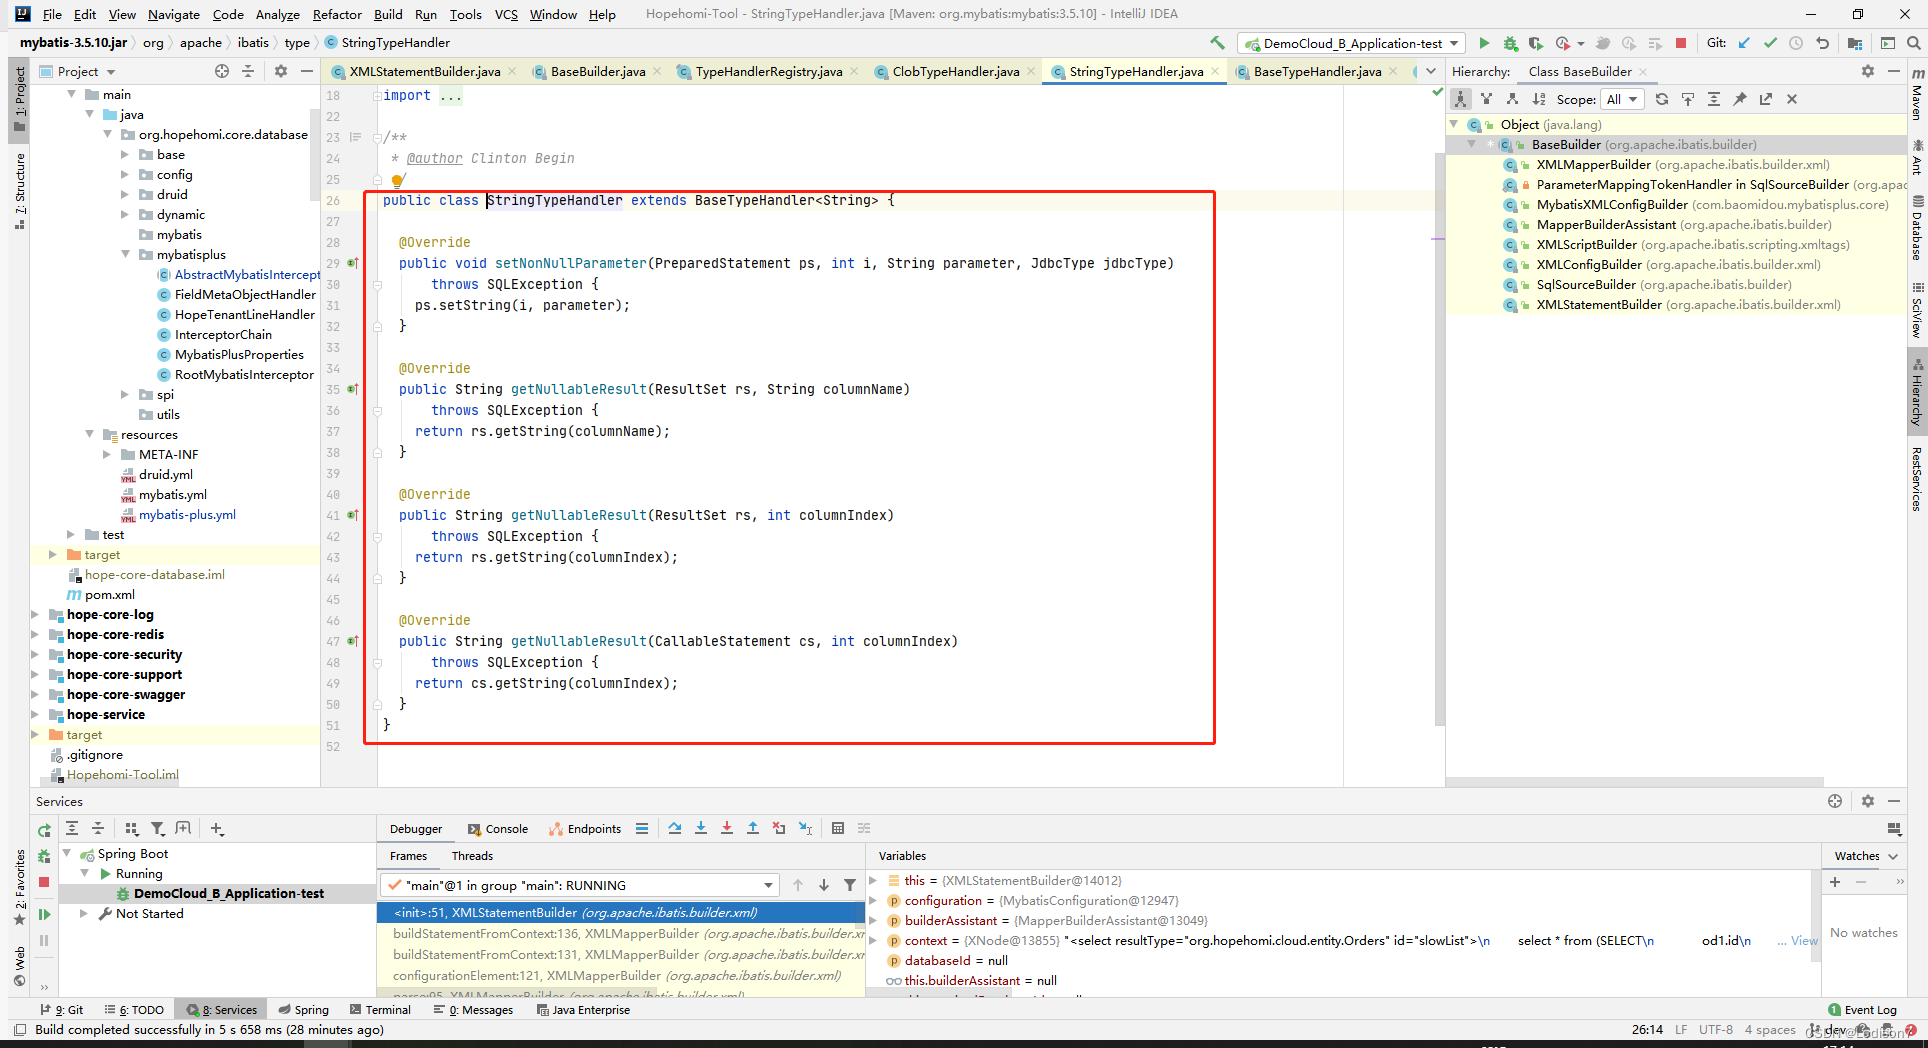
Task: Start debugging with the bug icon
Action: (x=1510, y=43)
